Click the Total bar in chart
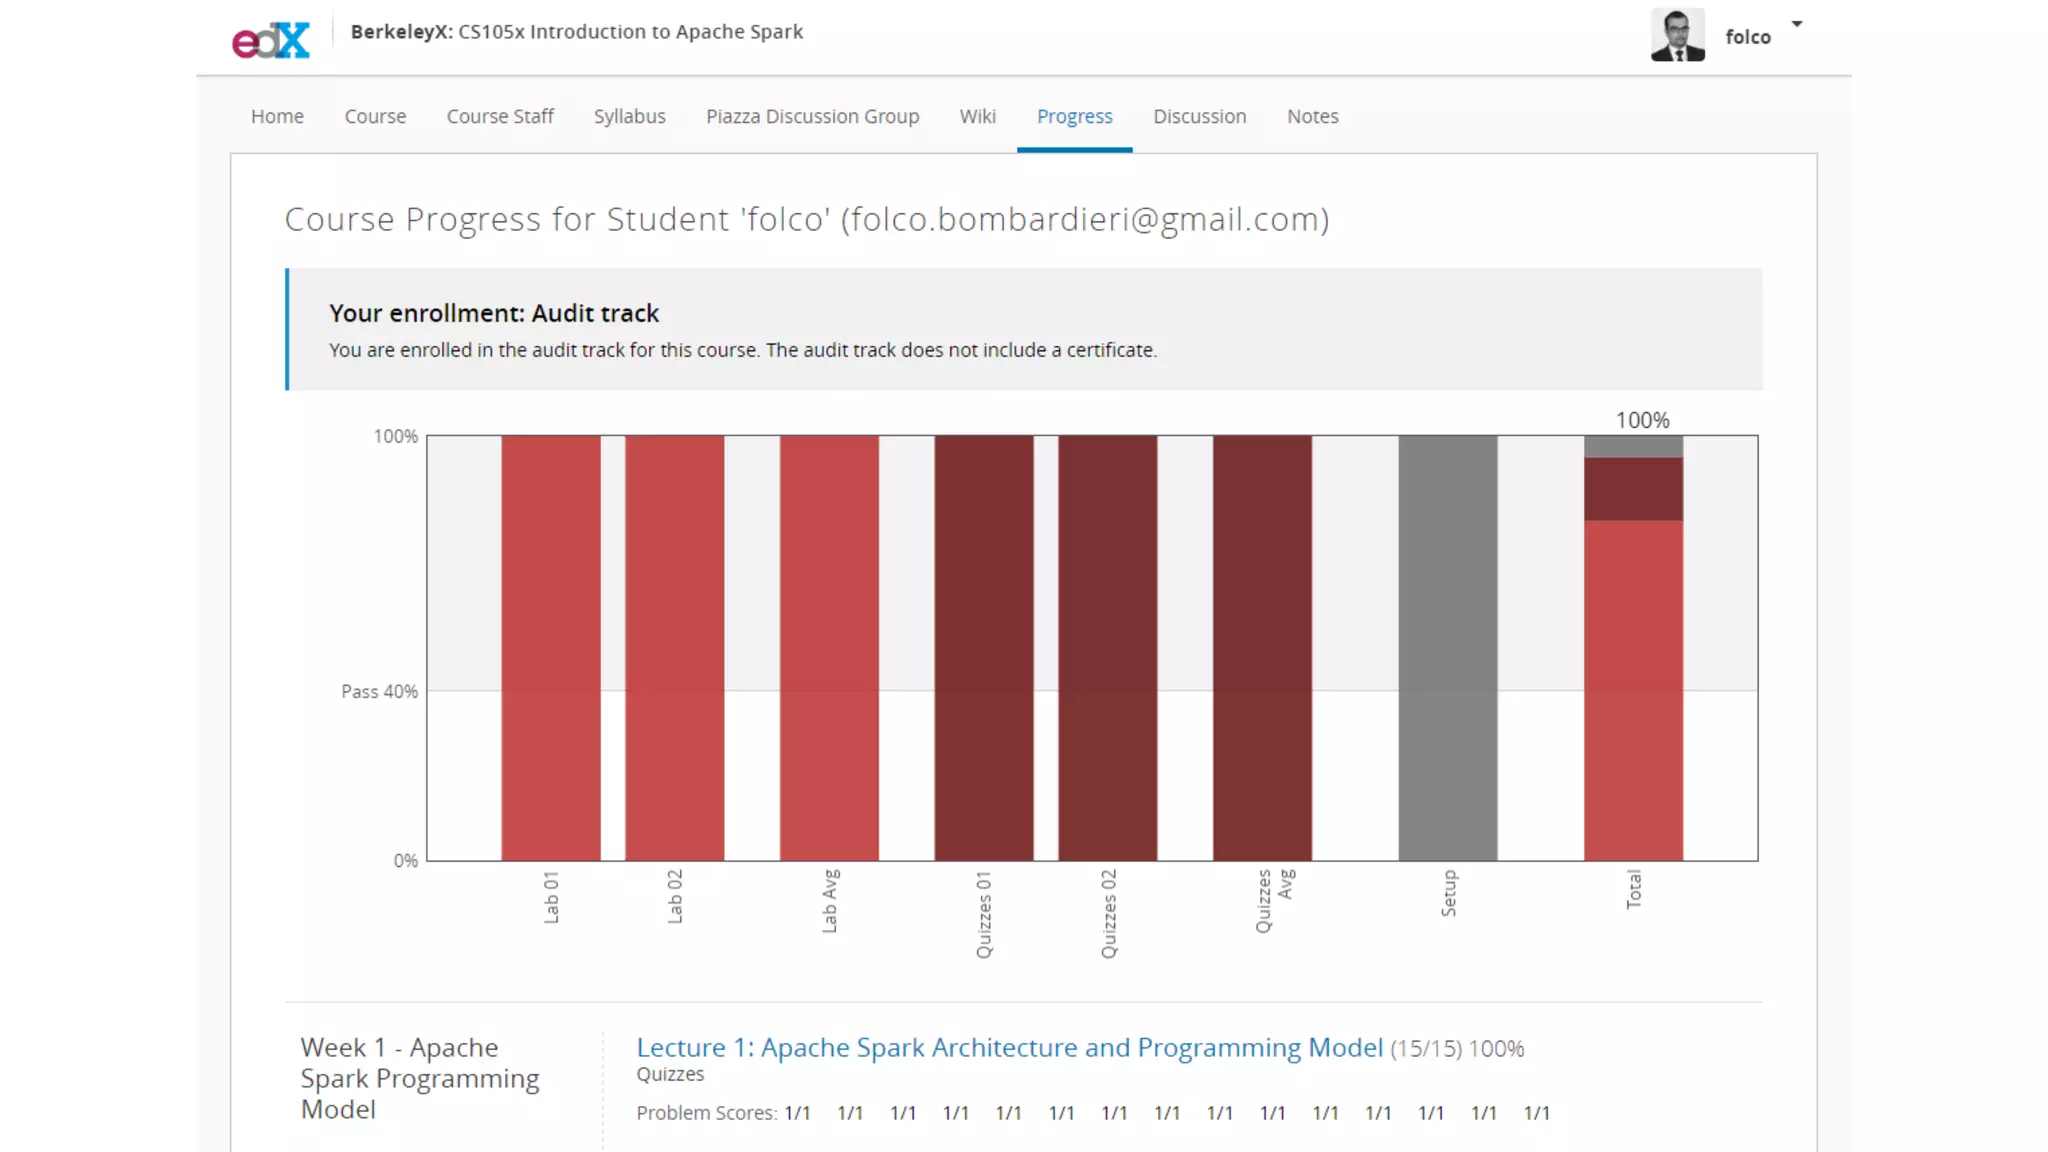Image resolution: width=2048 pixels, height=1152 pixels. point(1633,690)
